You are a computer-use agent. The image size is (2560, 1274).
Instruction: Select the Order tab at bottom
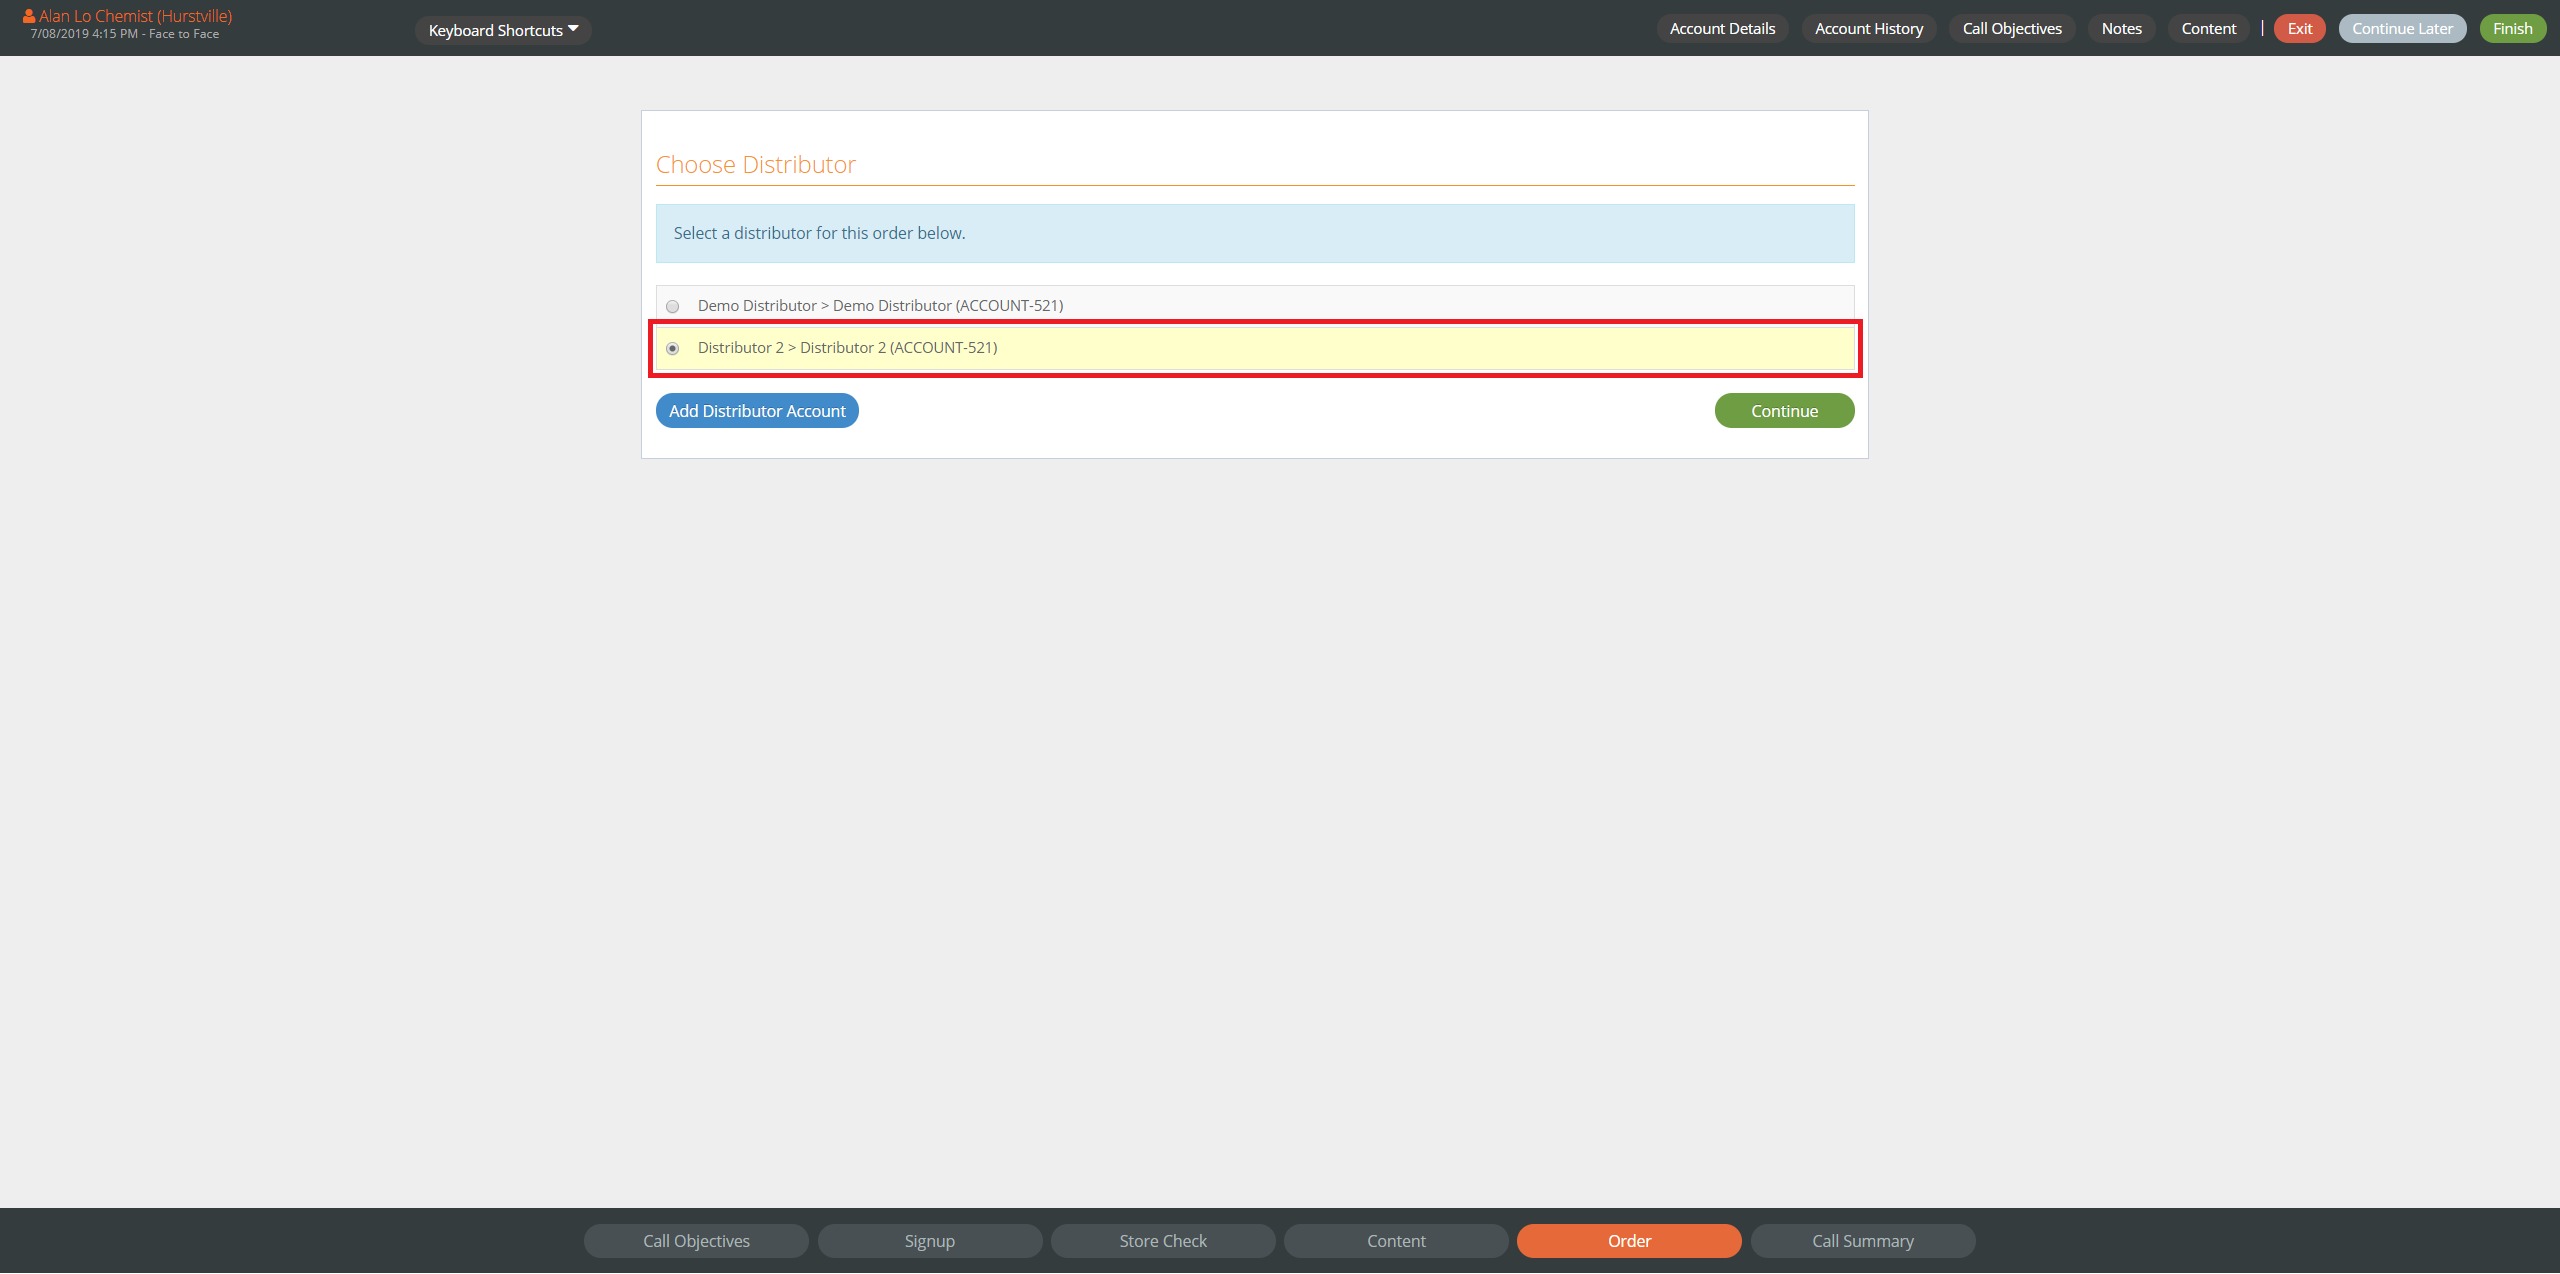(x=1629, y=1241)
